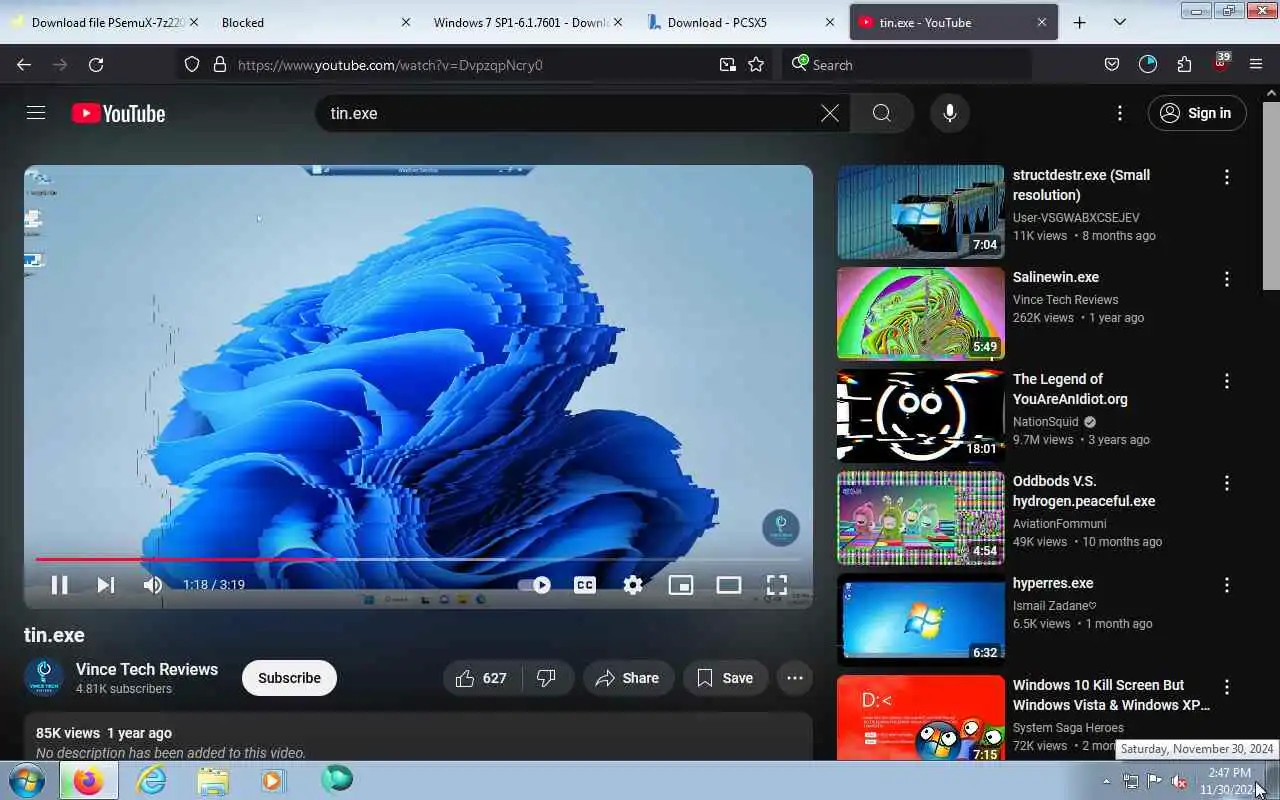Image resolution: width=1280 pixels, height=800 pixels.
Task: Like the video with 627 likes
Action: (481, 678)
